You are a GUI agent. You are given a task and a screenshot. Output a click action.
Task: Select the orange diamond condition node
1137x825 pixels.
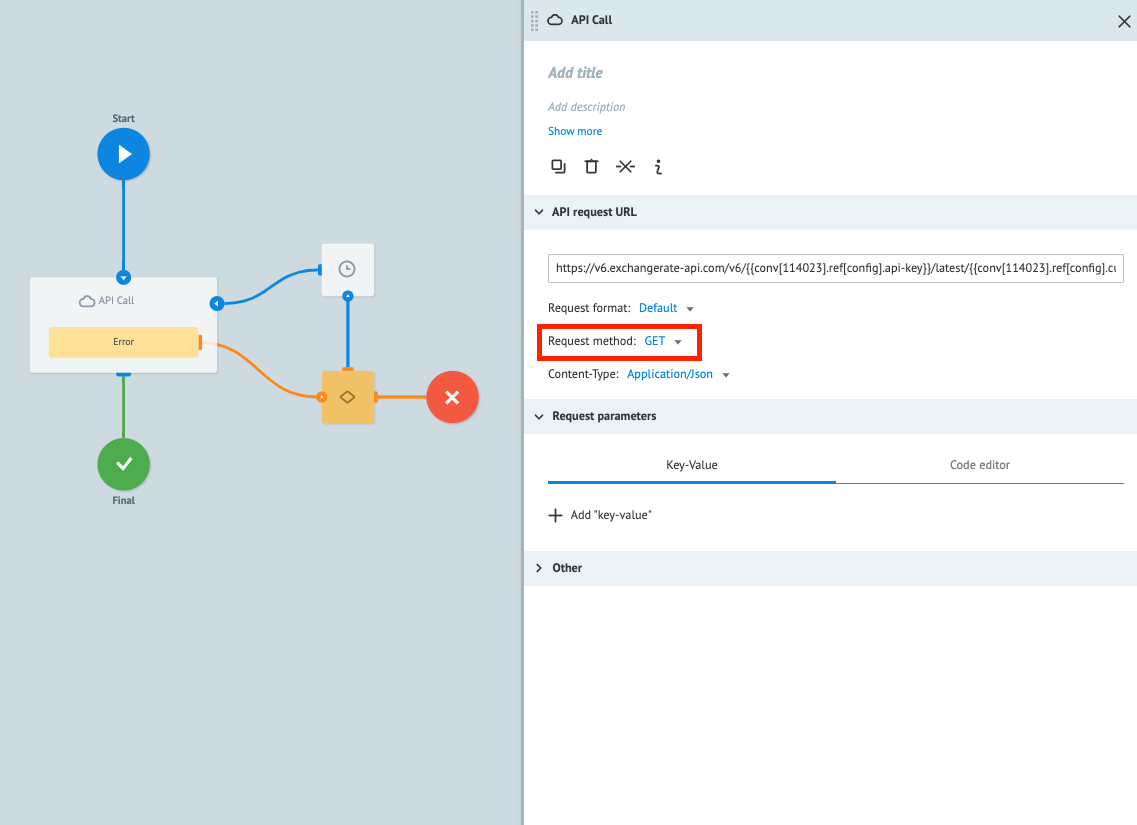click(347, 396)
